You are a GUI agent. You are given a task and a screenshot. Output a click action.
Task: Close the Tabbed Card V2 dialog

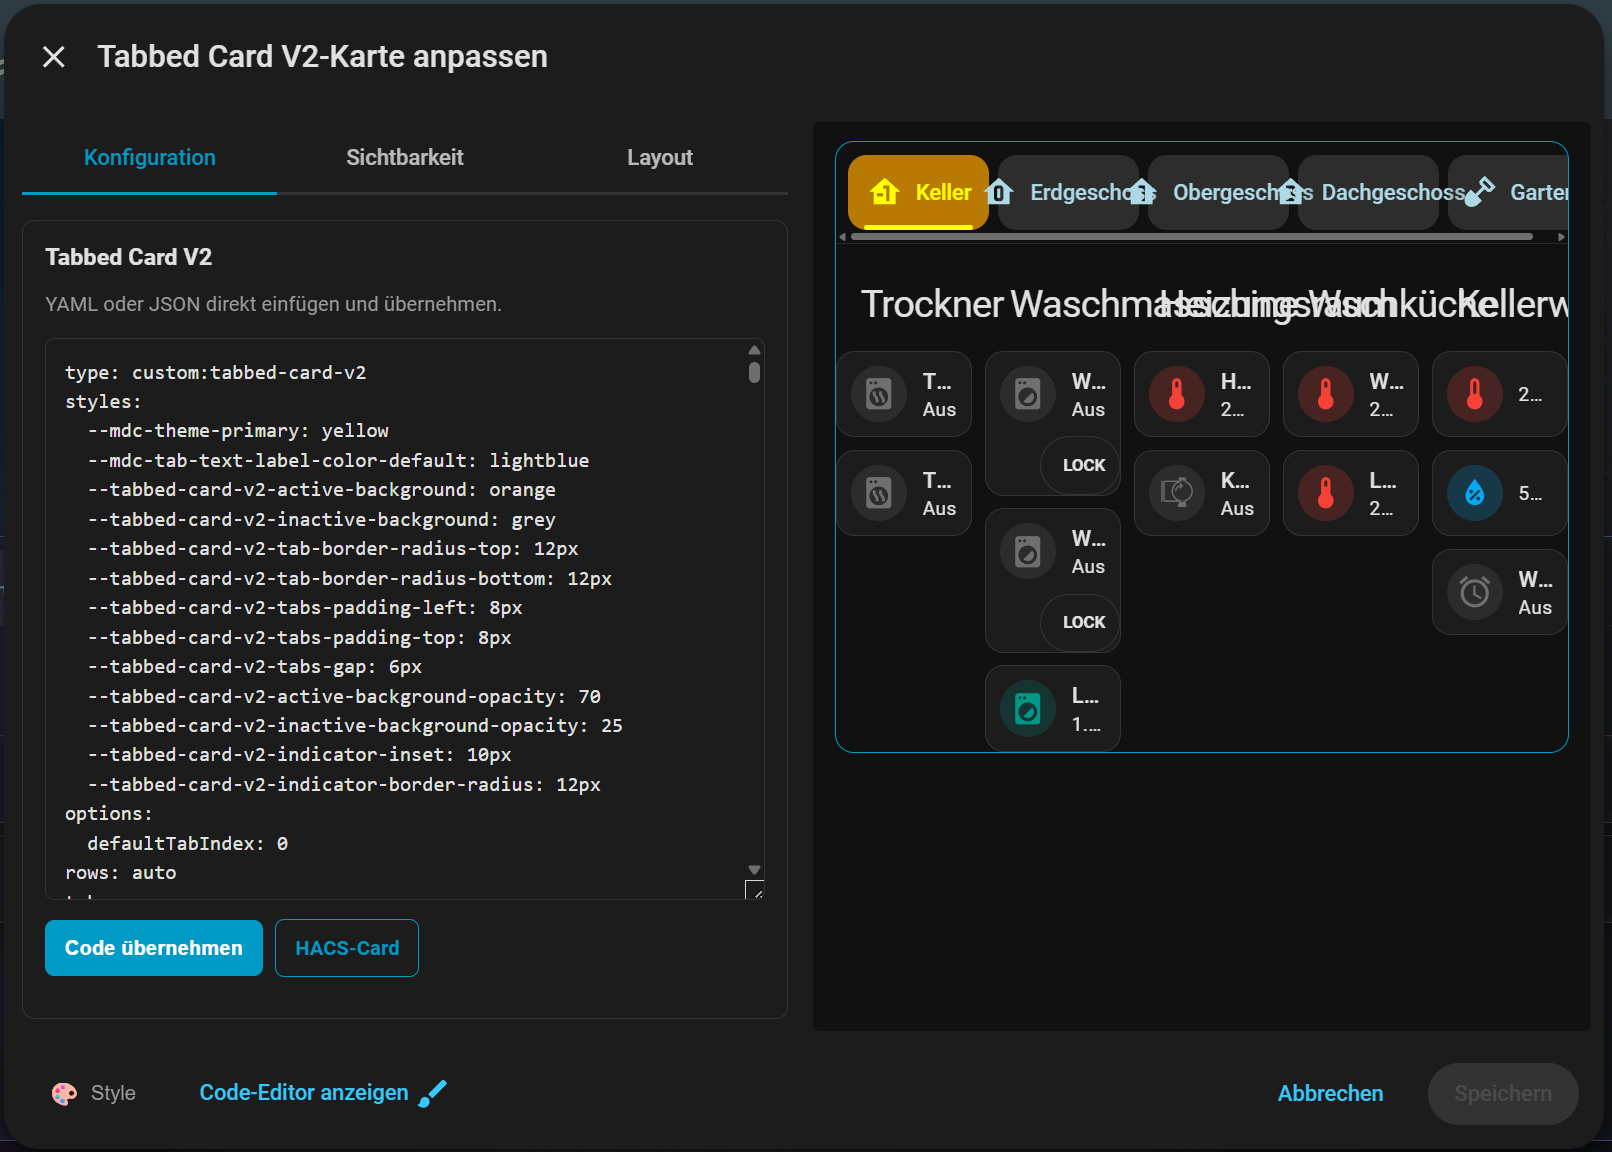point(54,57)
